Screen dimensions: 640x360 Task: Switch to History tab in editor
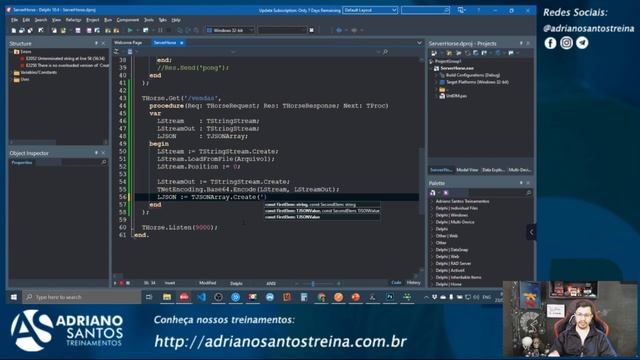pyautogui.click(x=413, y=282)
